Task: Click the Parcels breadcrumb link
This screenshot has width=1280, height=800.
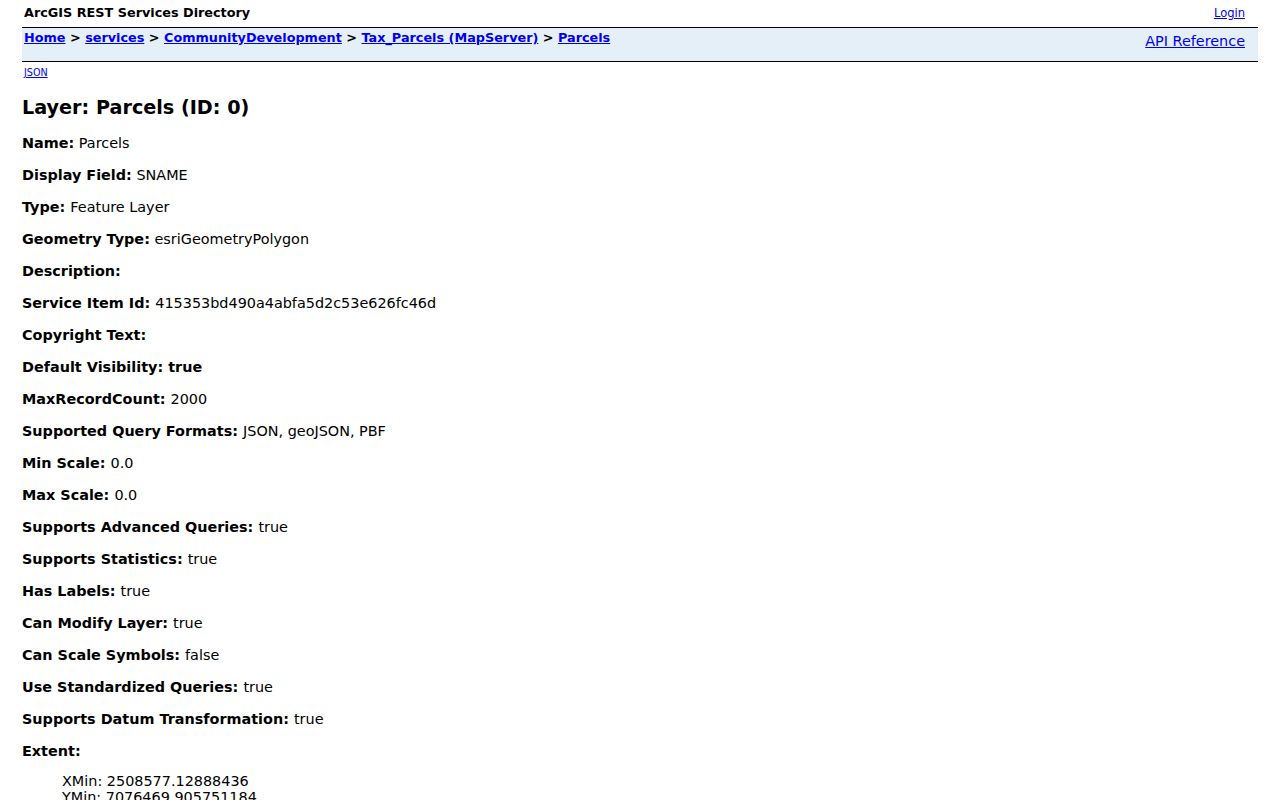Action: tap(584, 38)
